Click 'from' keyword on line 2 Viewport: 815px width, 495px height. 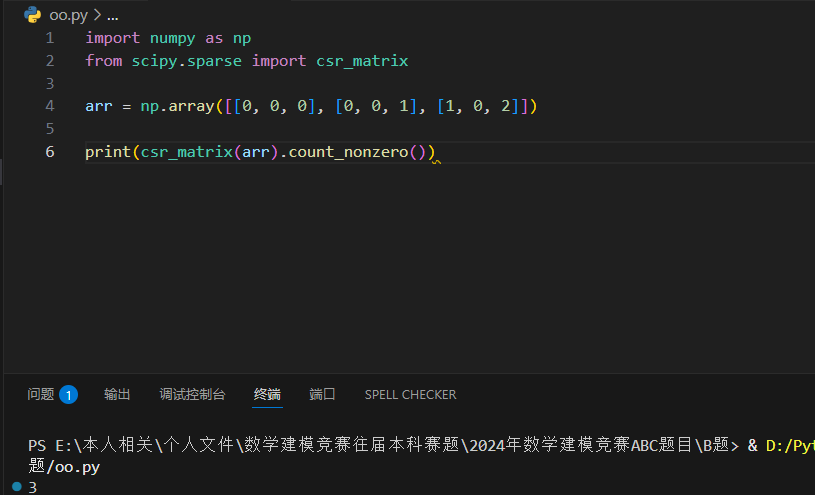(103, 61)
